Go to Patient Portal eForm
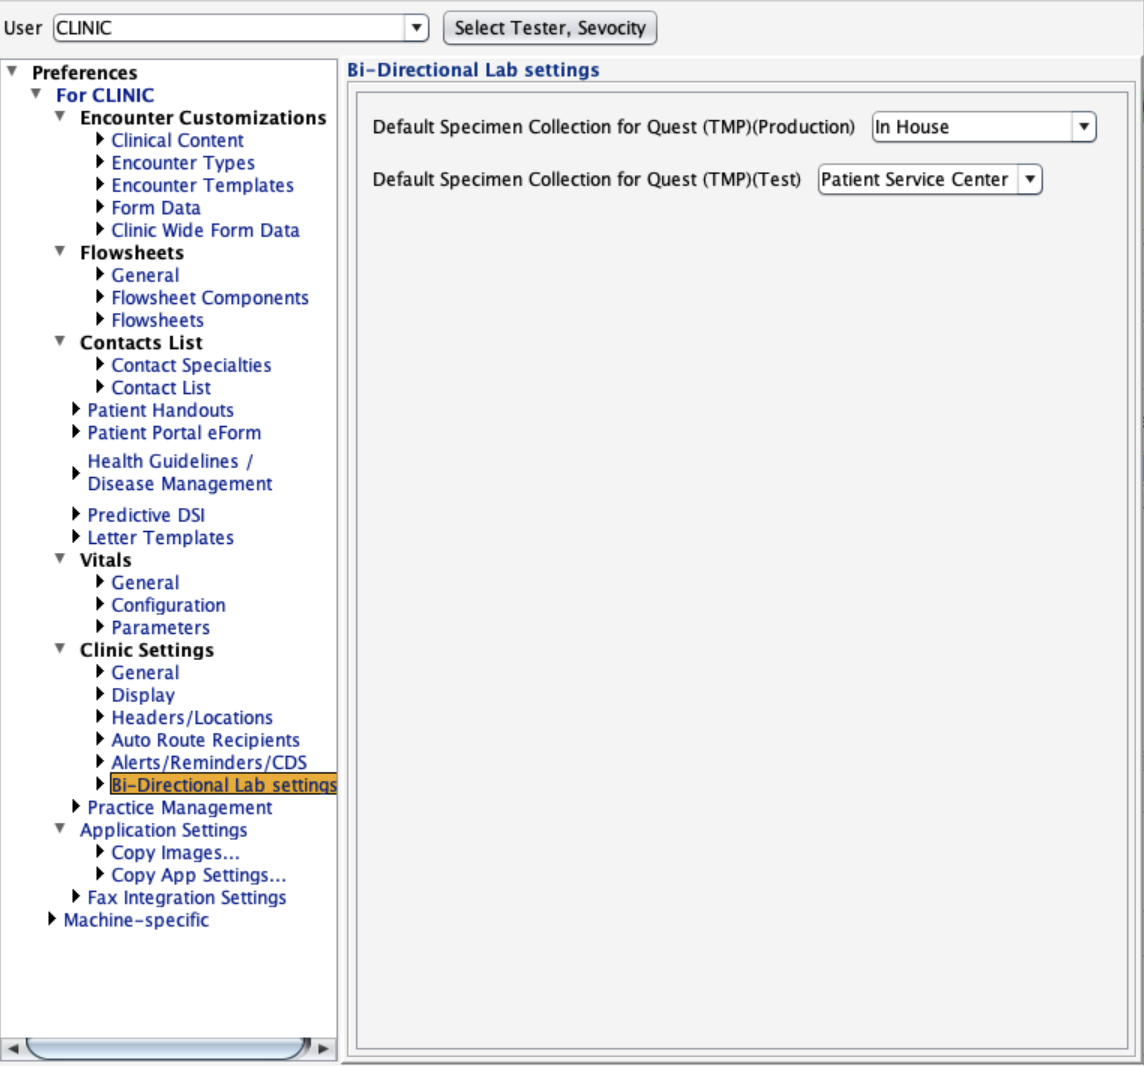Screen dimensions: 1144x1066 pos(174,433)
